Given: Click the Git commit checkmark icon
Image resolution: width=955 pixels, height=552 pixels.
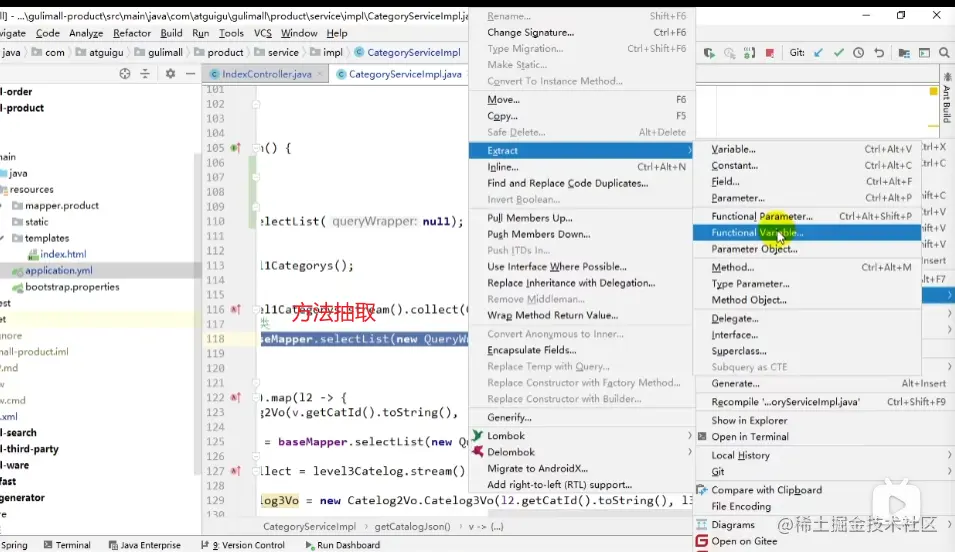Looking at the screenshot, I should point(839,53).
